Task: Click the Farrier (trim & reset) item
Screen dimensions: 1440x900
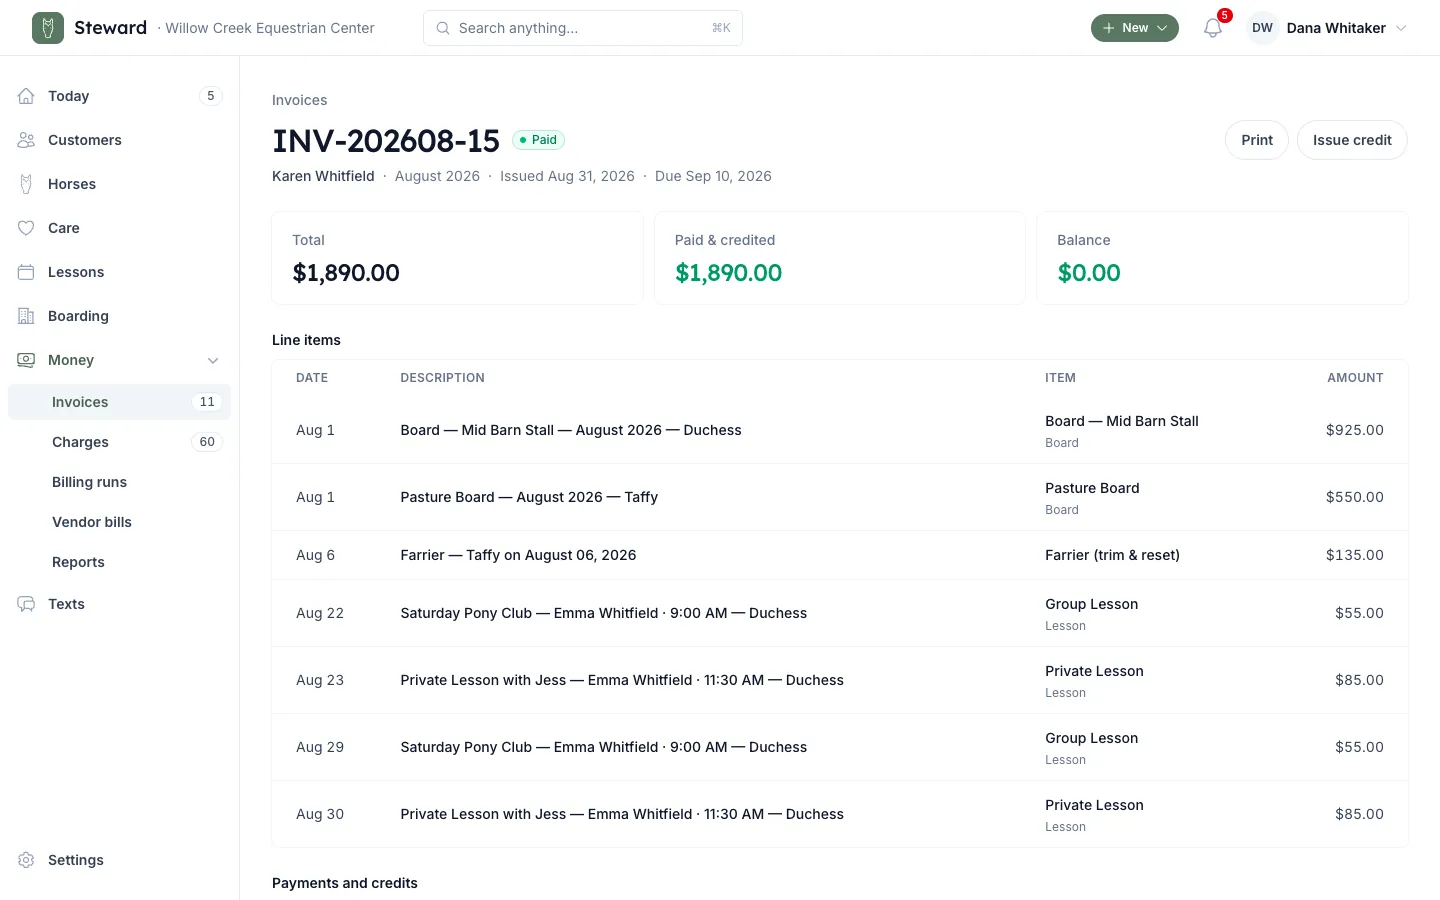Action: 1112,555
